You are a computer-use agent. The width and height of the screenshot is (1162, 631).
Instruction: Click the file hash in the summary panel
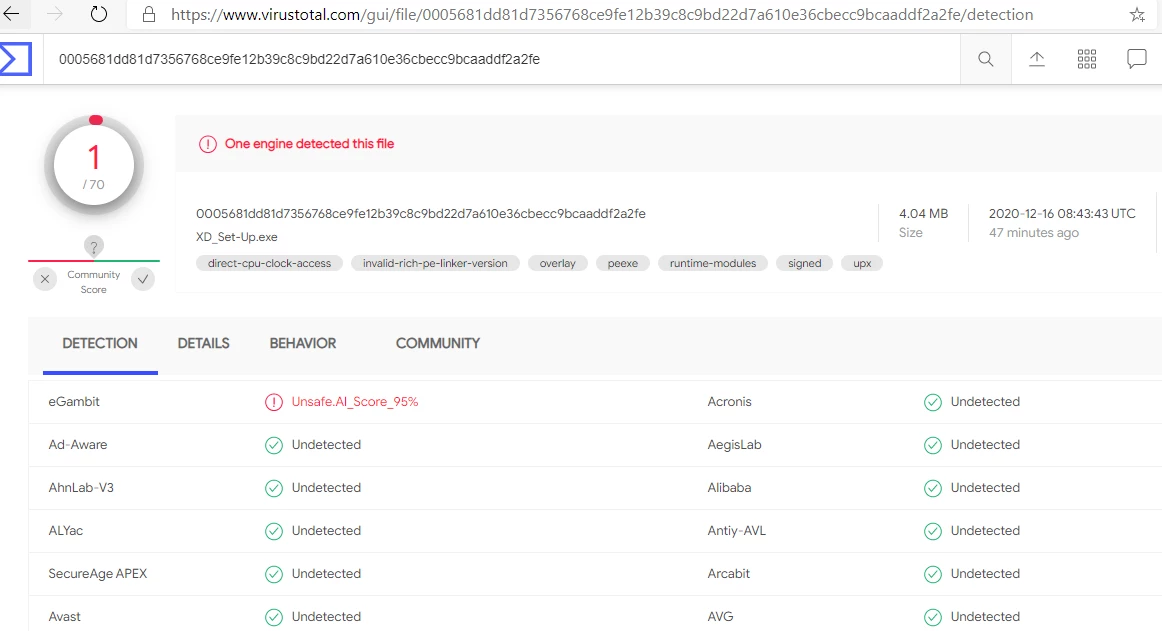click(421, 214)
